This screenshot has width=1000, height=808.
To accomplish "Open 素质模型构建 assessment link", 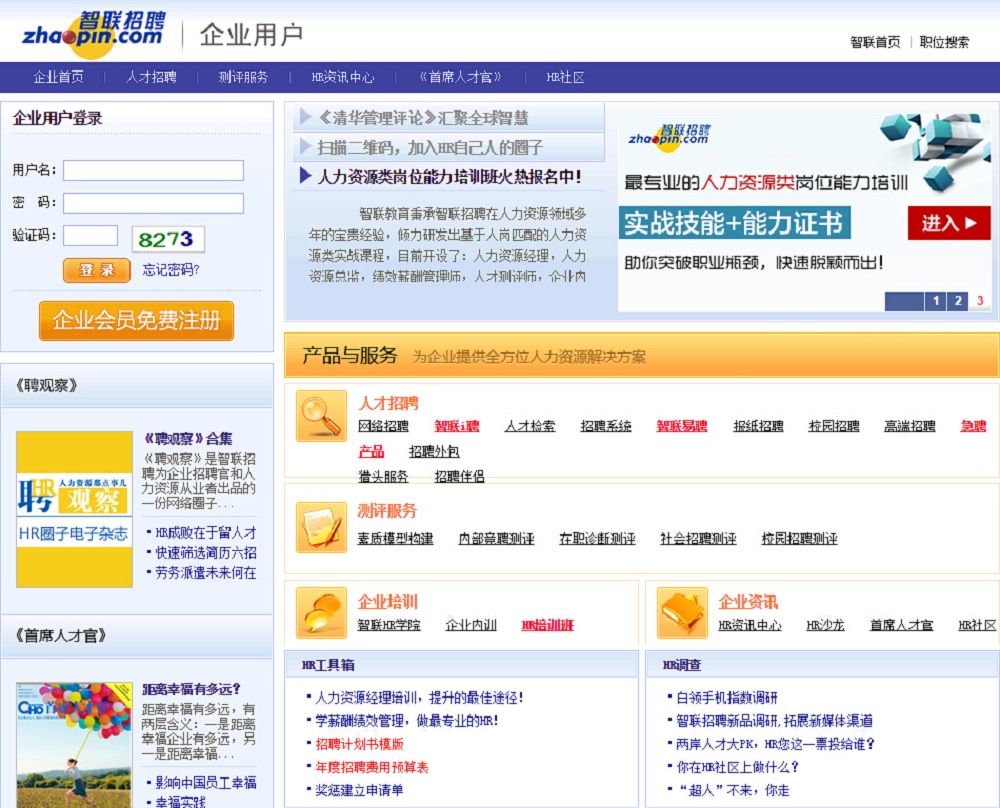I will tap(395, 538).
